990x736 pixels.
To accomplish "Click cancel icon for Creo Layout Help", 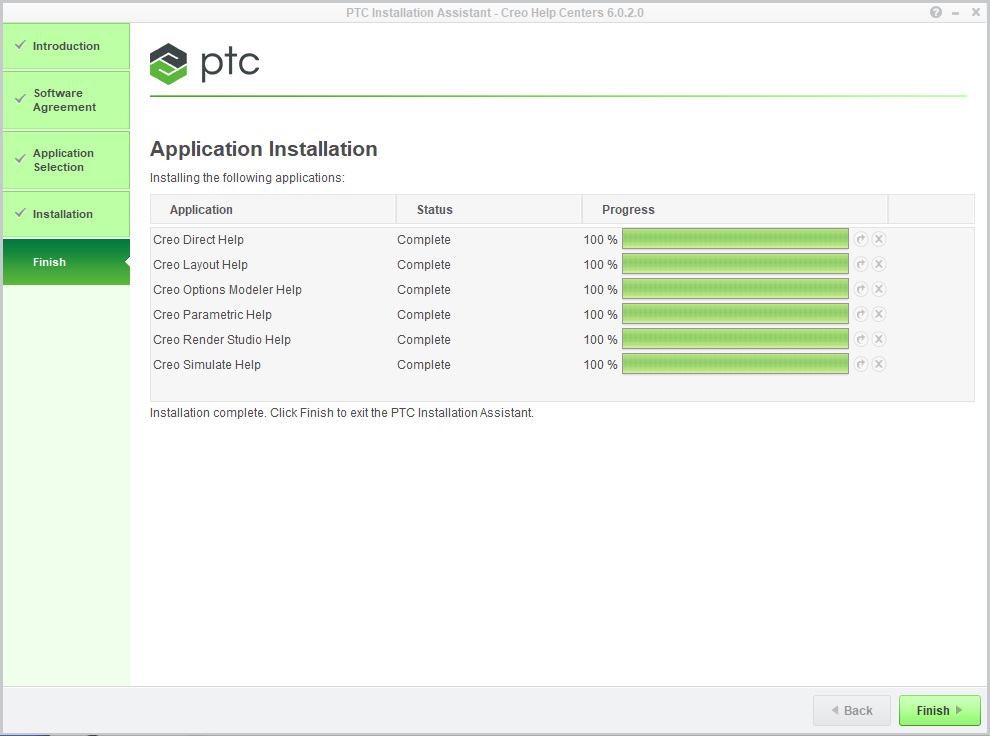I will 879,264.
